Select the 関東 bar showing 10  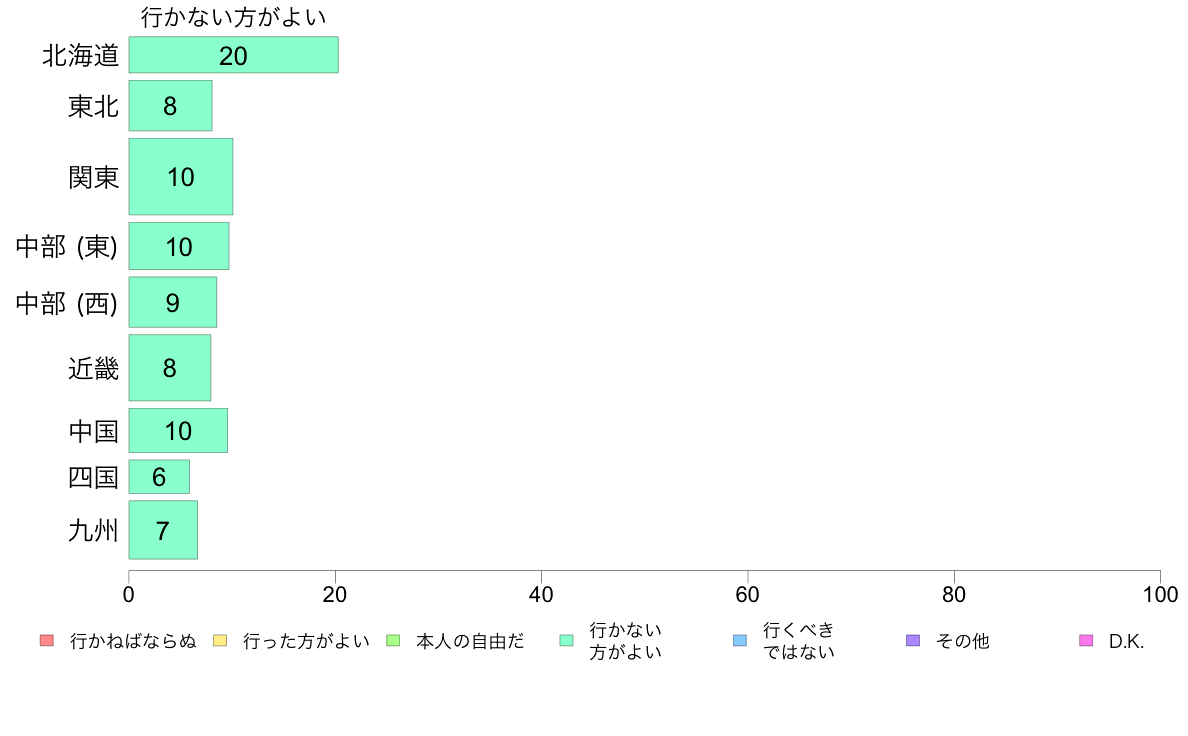(181, 177)
